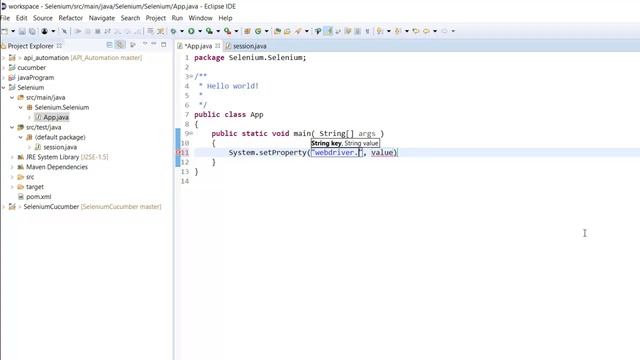Select the *App.java editor tab
Image resolution: width=640 pixels, height=360 pixels.
(x=198, y=46)
